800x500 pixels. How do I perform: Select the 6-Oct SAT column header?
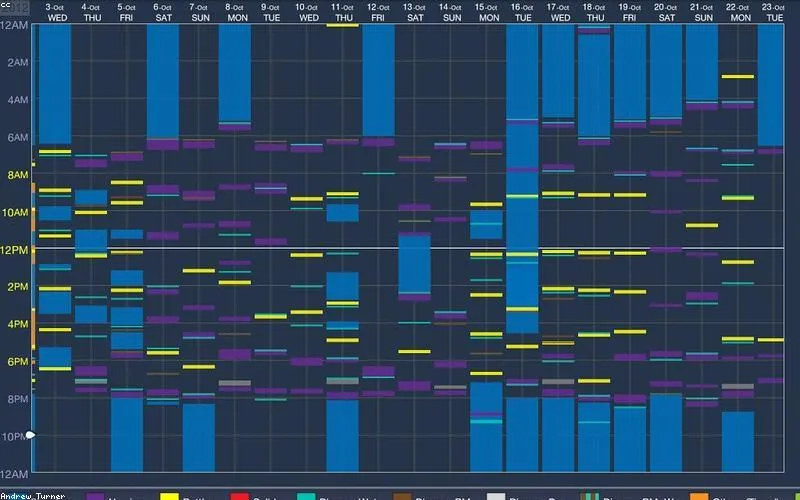163,12
